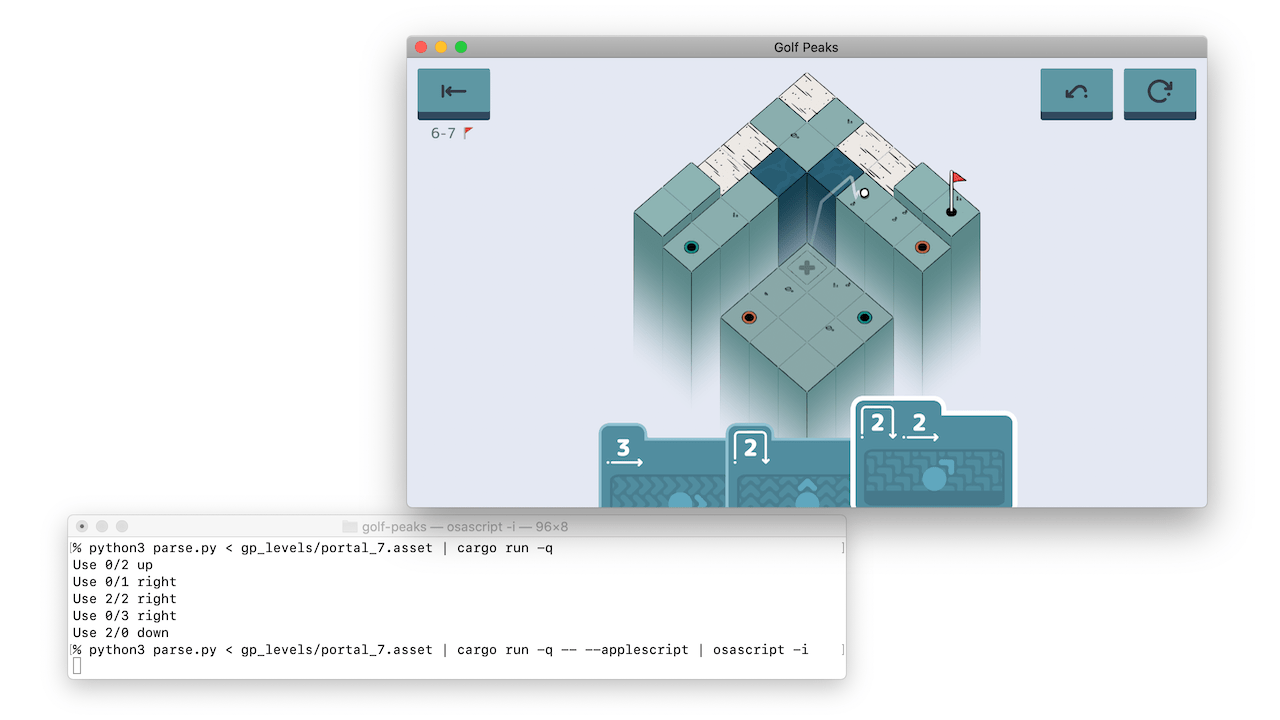Click the terminal line 'Use 2/0 down'
The height and width of the screenshot is (720, 1280).
tap(121, 633)
